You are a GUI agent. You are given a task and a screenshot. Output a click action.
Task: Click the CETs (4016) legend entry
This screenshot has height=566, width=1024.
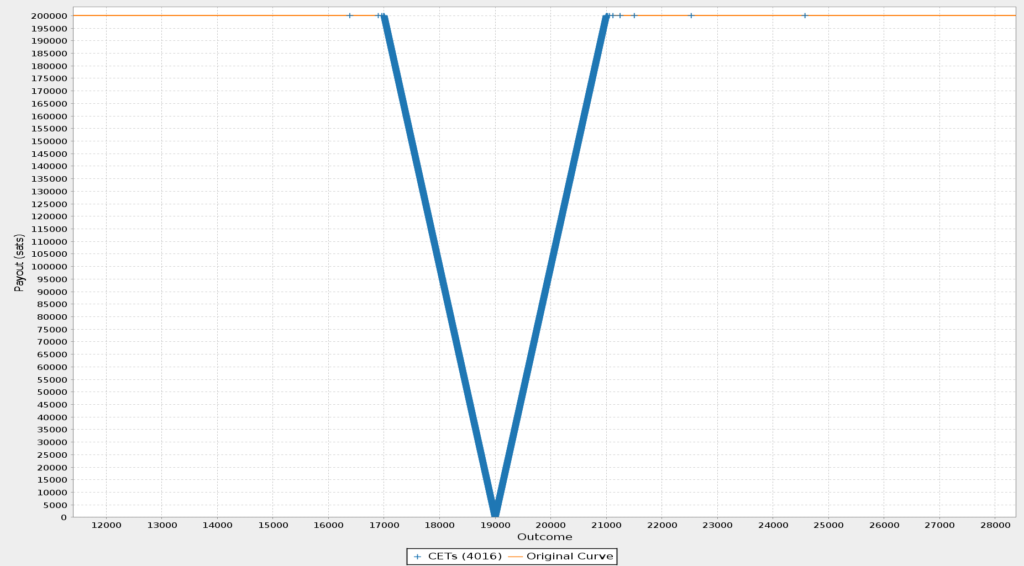pyautogui.click(x=457, y=556)
